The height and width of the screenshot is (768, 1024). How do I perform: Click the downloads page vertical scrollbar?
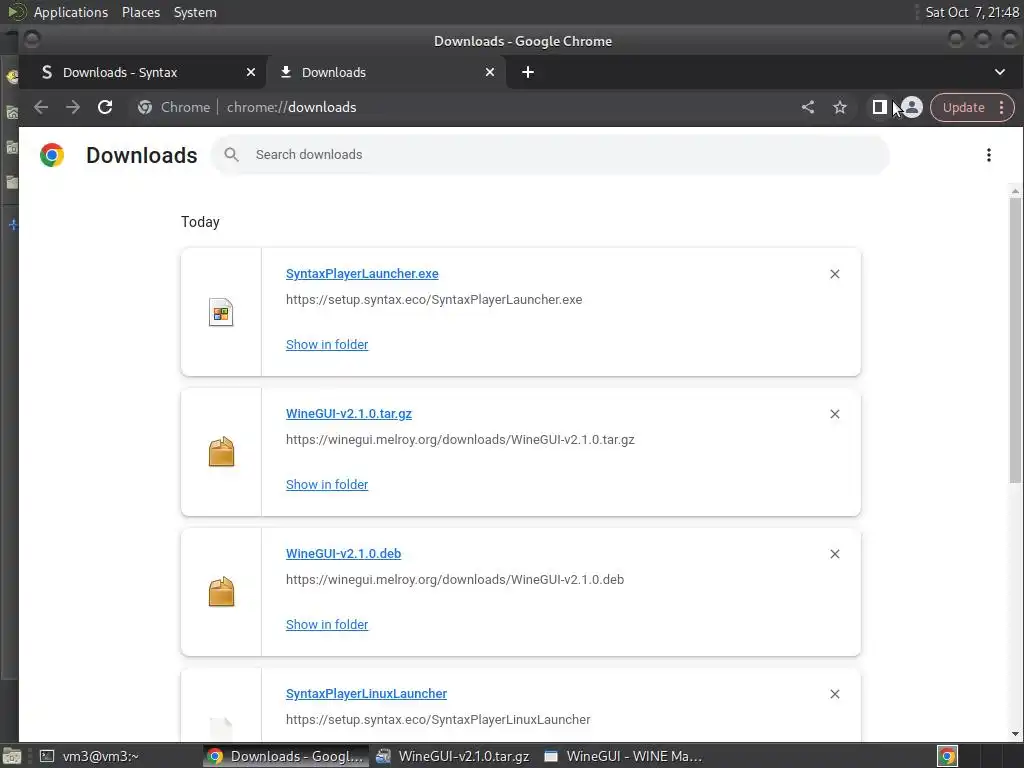tap(1015, 340)
